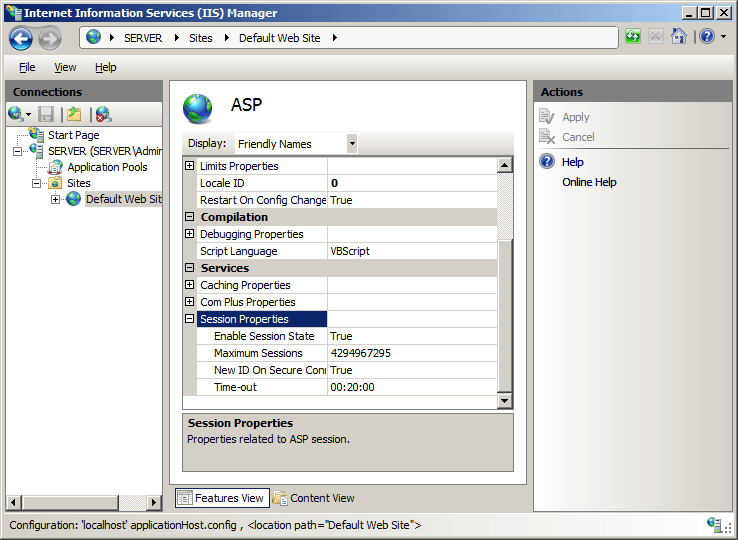Expand Com Plus Properties group
Image resolution: width=738 pixels, height=540 pixels.
tap(189, 301)
